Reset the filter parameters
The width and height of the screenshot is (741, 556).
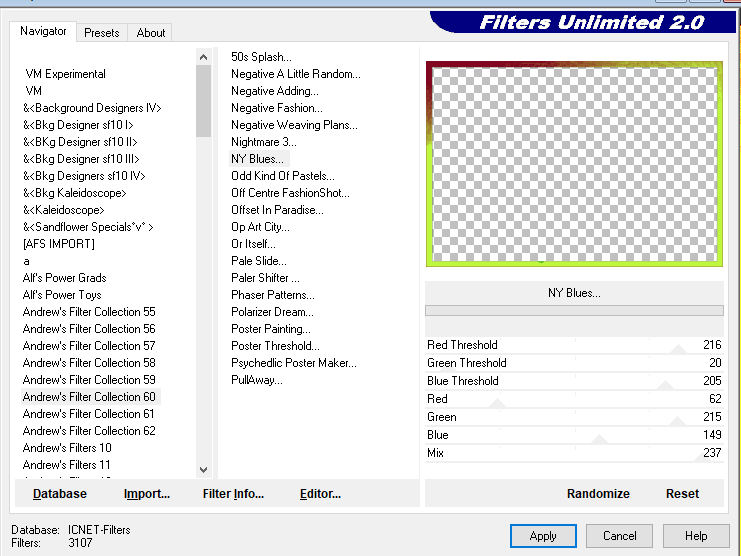click(x=682, y=494)
